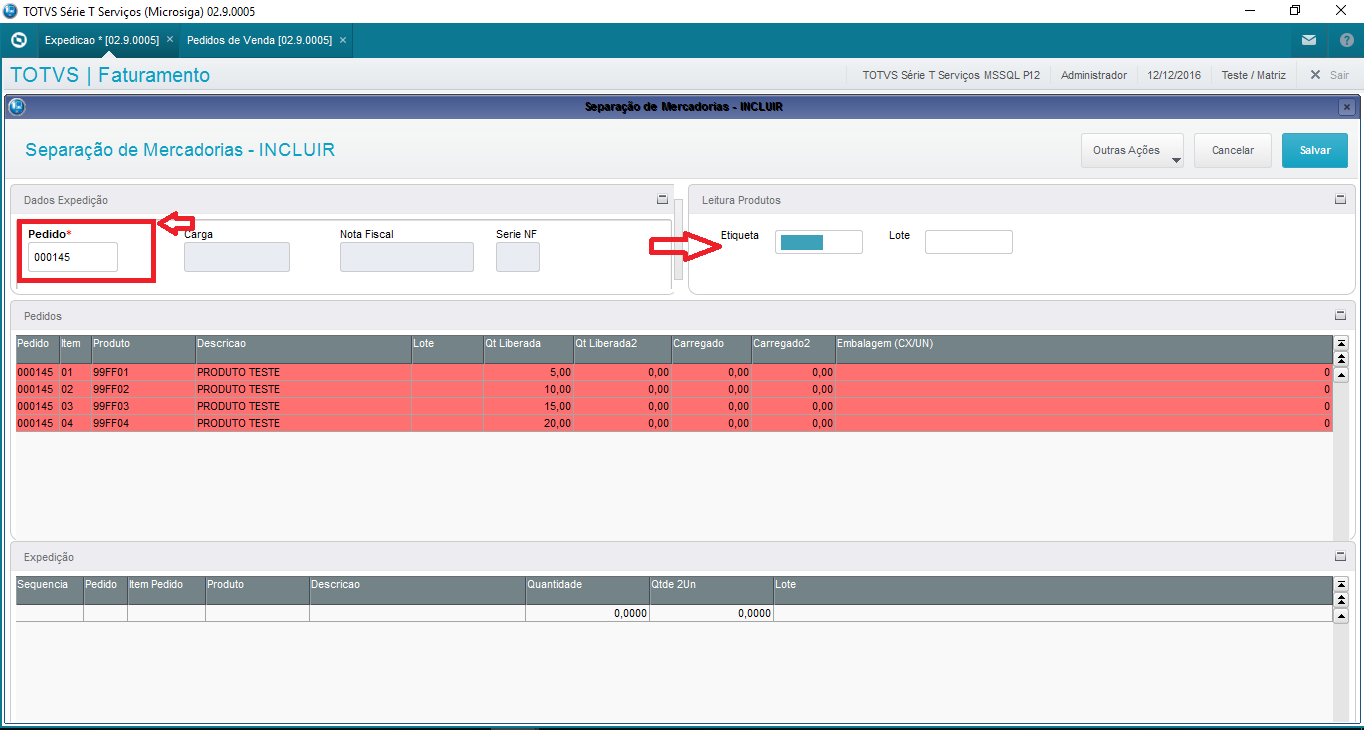Collapse the Dados Expedição panel
Screen dimensions: 1364x730
(x=661, y=200)
